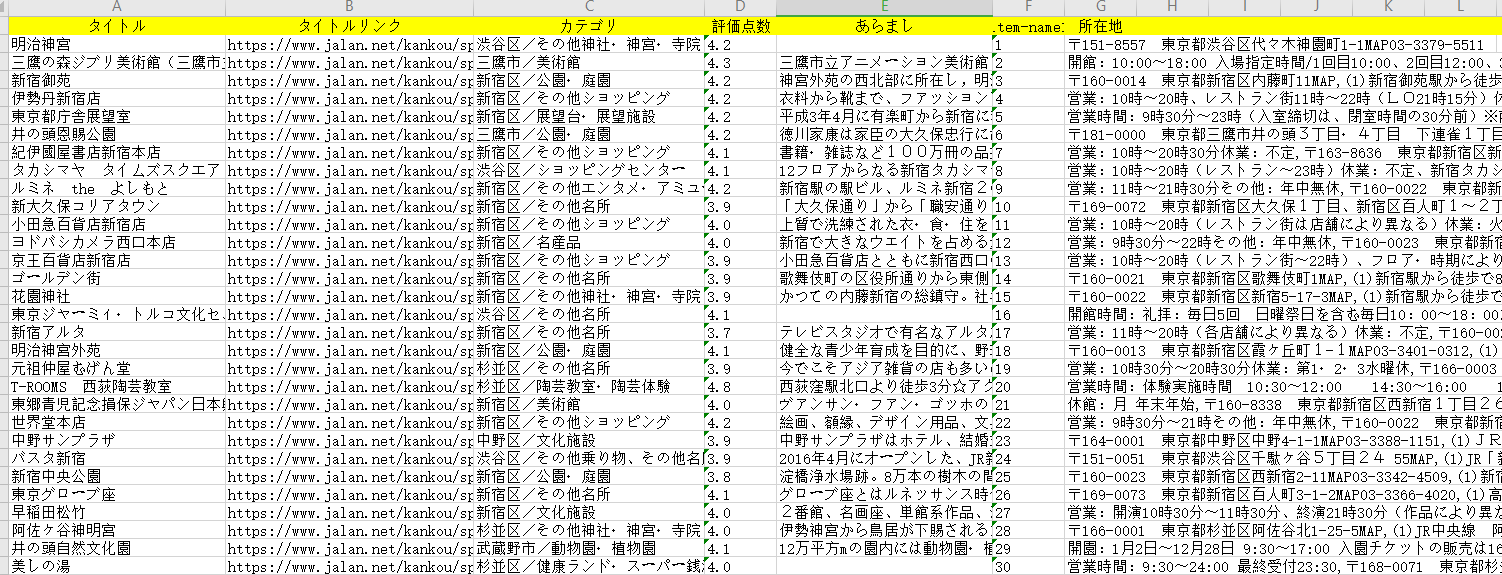Select column E header

(x=884, y=7)
